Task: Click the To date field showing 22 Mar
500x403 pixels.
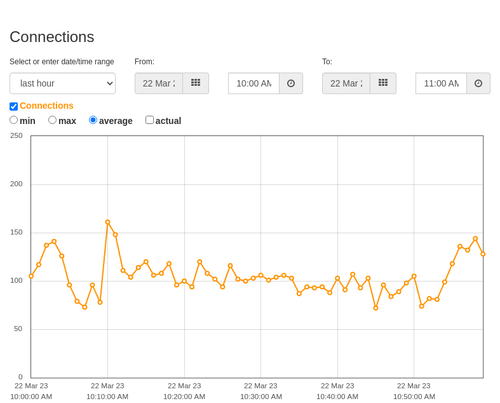Action: (x=346, y=83)
